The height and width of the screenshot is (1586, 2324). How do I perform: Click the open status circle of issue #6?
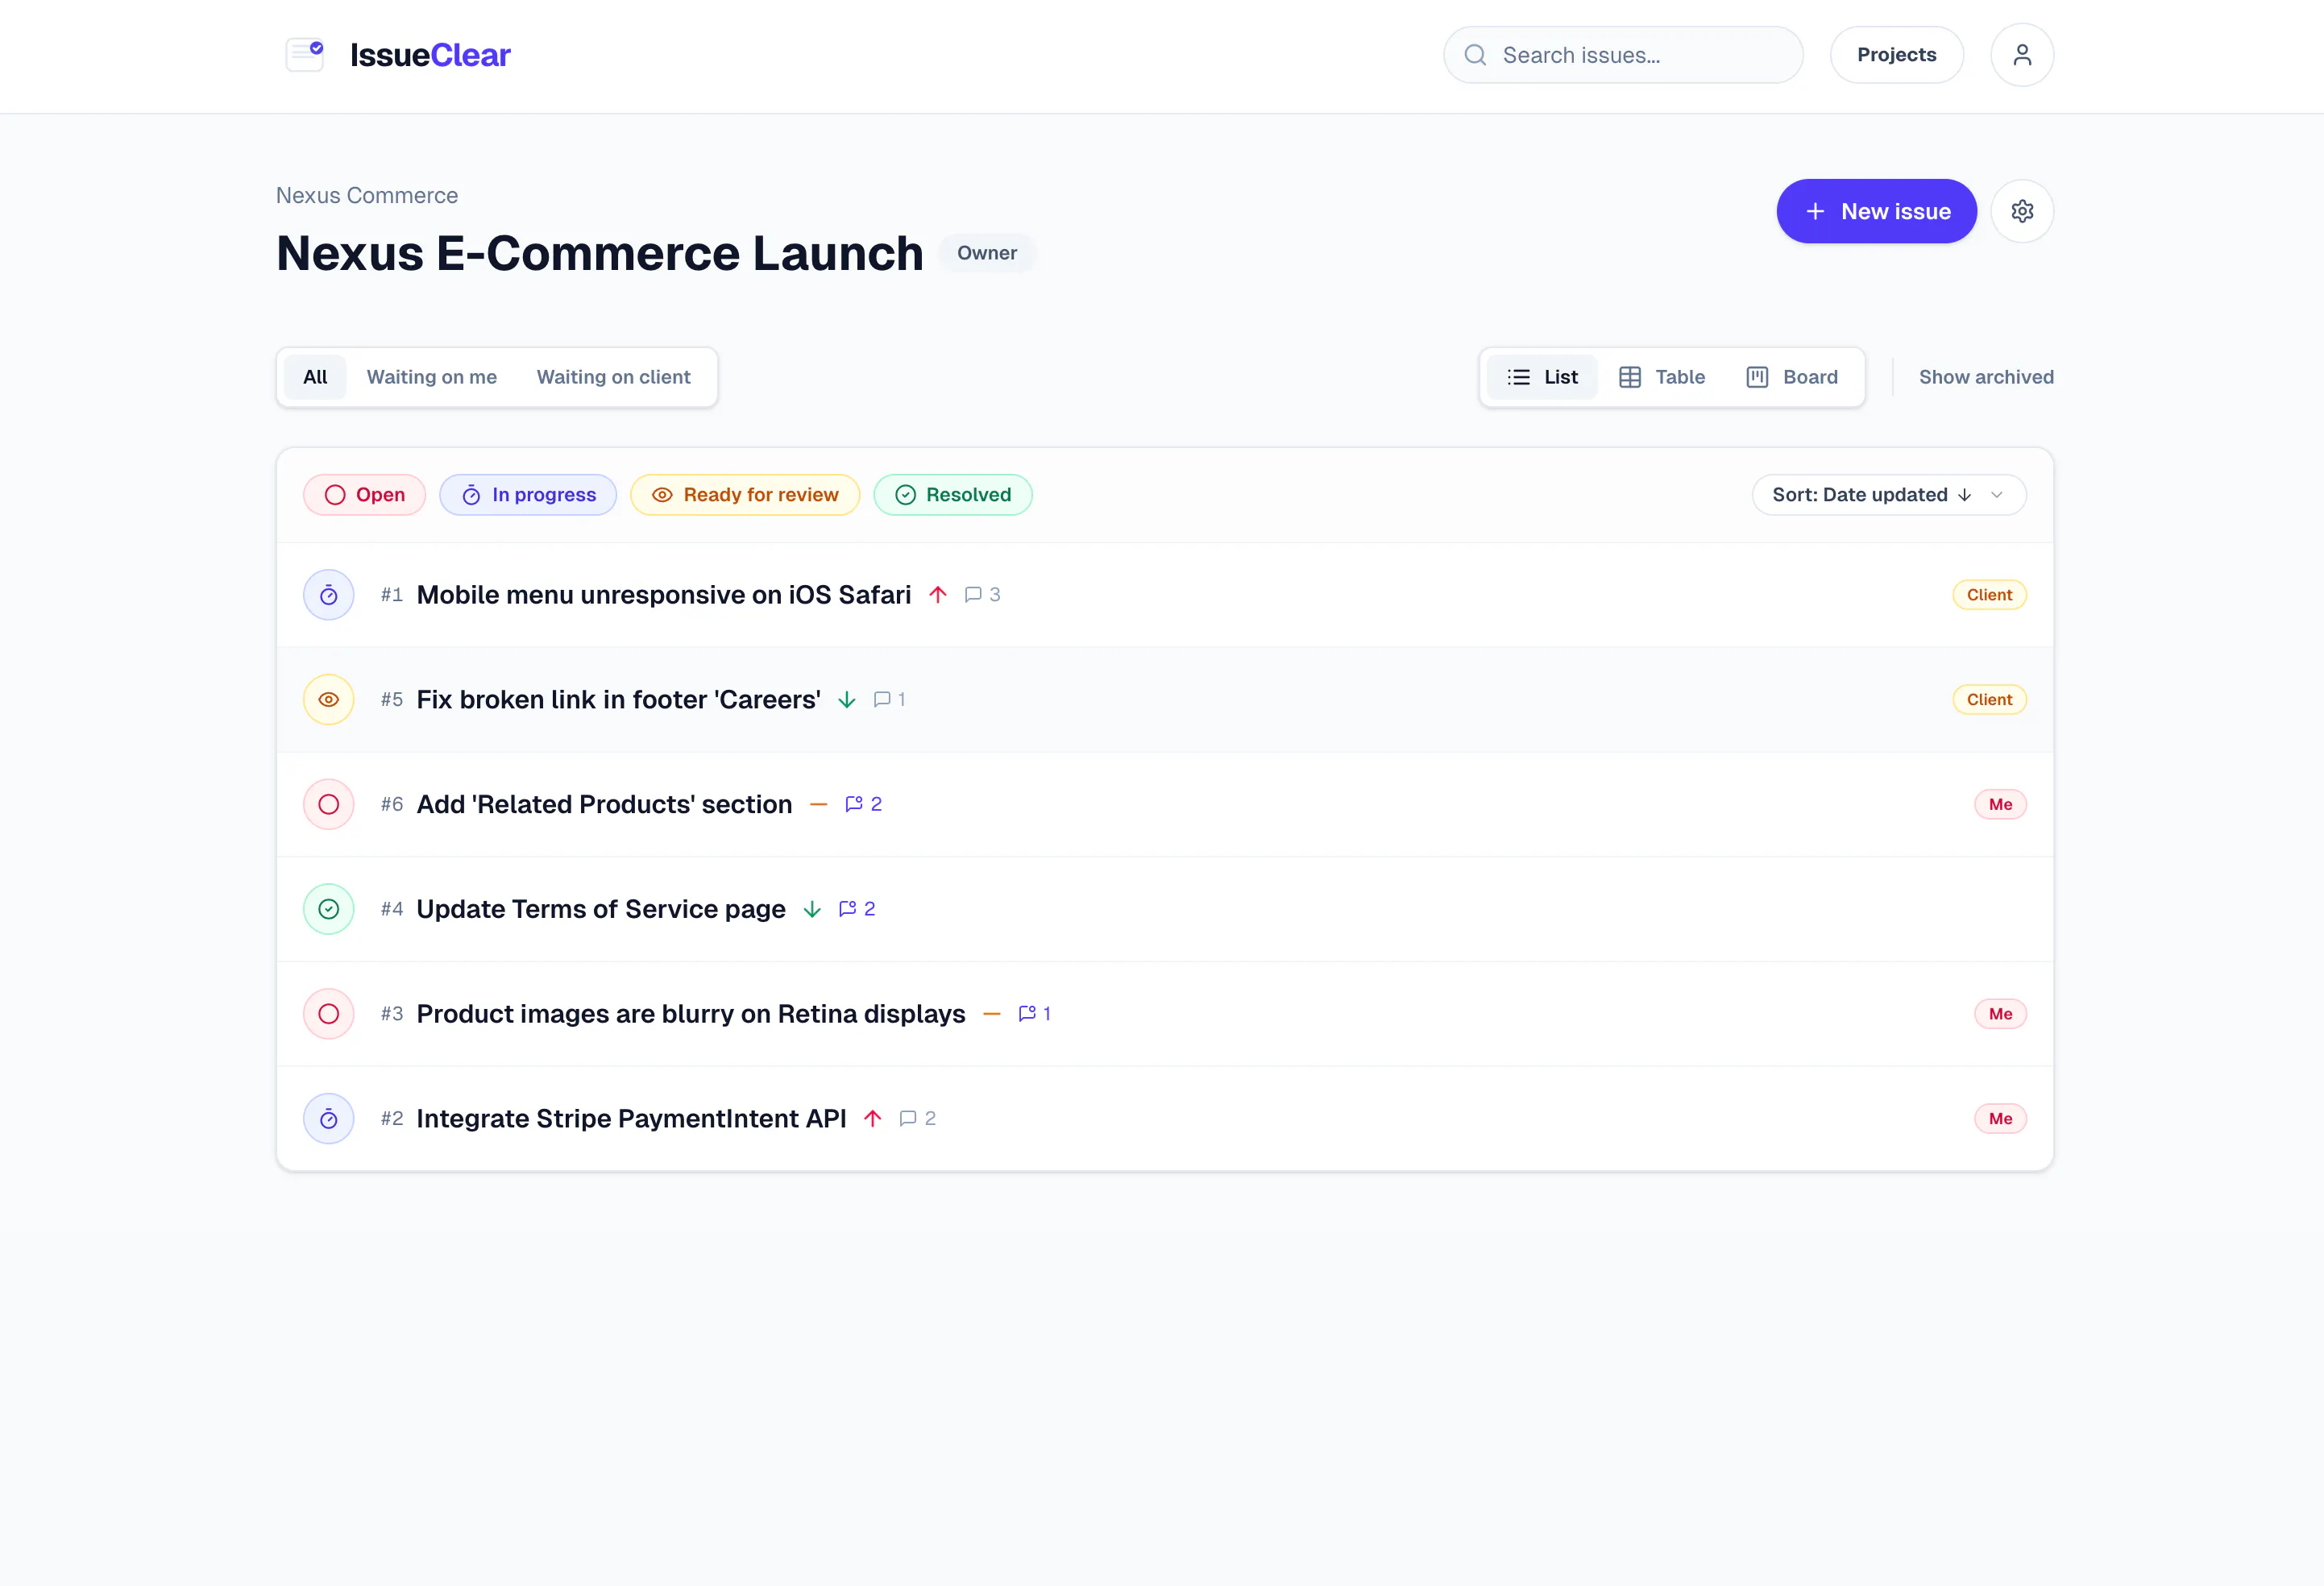tap(328, 804)
